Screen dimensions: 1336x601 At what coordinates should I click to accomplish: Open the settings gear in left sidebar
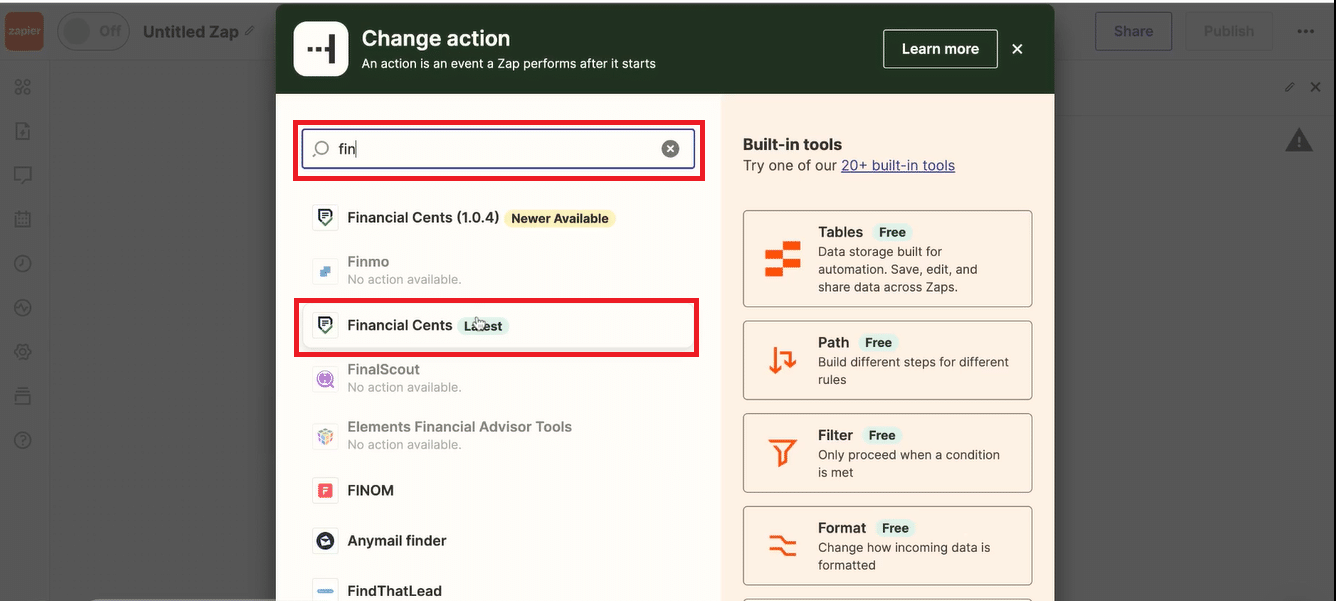coord(23,352)
